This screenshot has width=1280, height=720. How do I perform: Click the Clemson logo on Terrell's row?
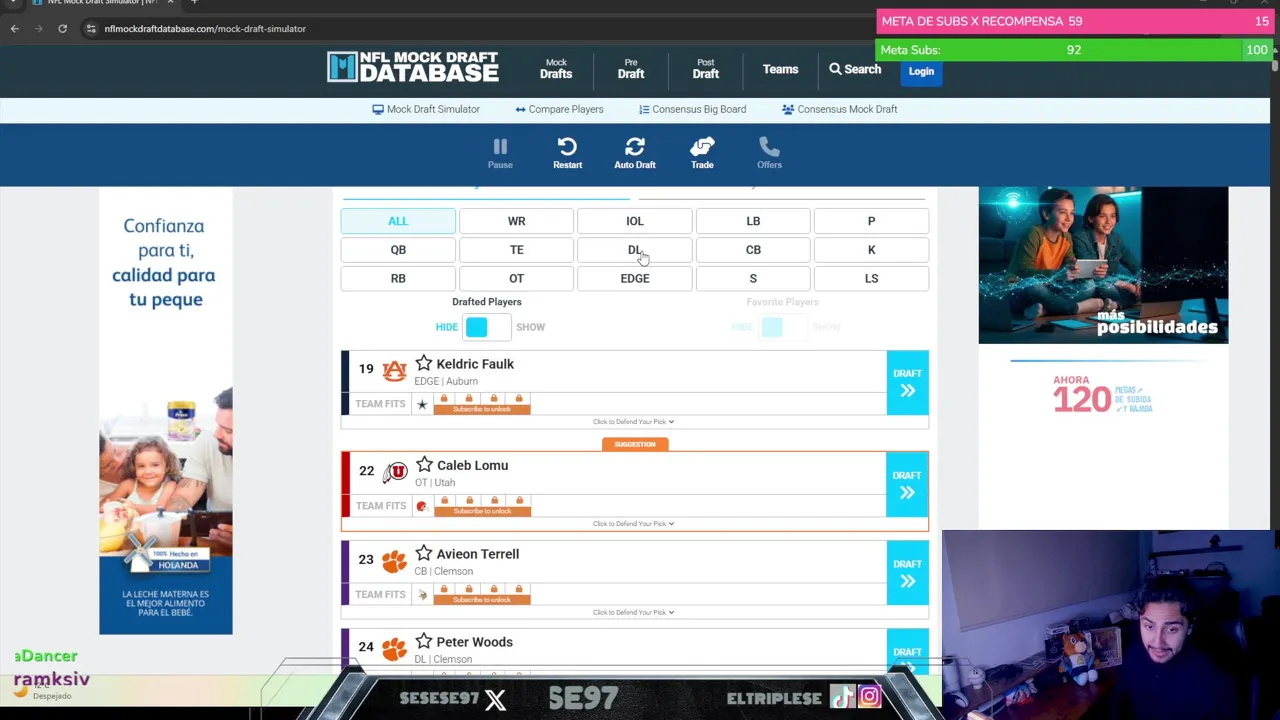[395, 561]
